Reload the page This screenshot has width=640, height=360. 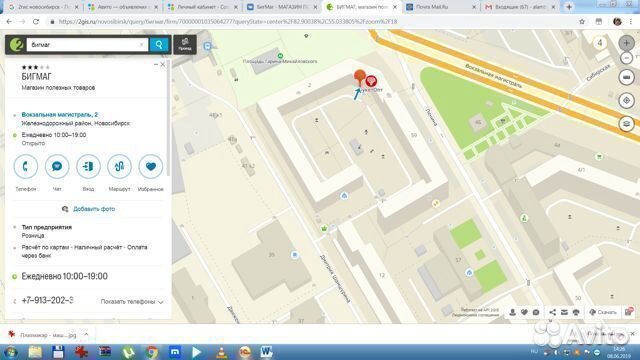tap(36, 22)
